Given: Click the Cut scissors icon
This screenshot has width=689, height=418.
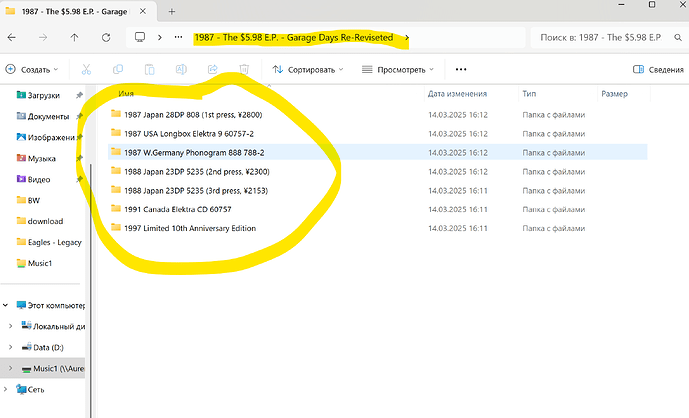Looking at the screenshot, I should click(86, 69).
